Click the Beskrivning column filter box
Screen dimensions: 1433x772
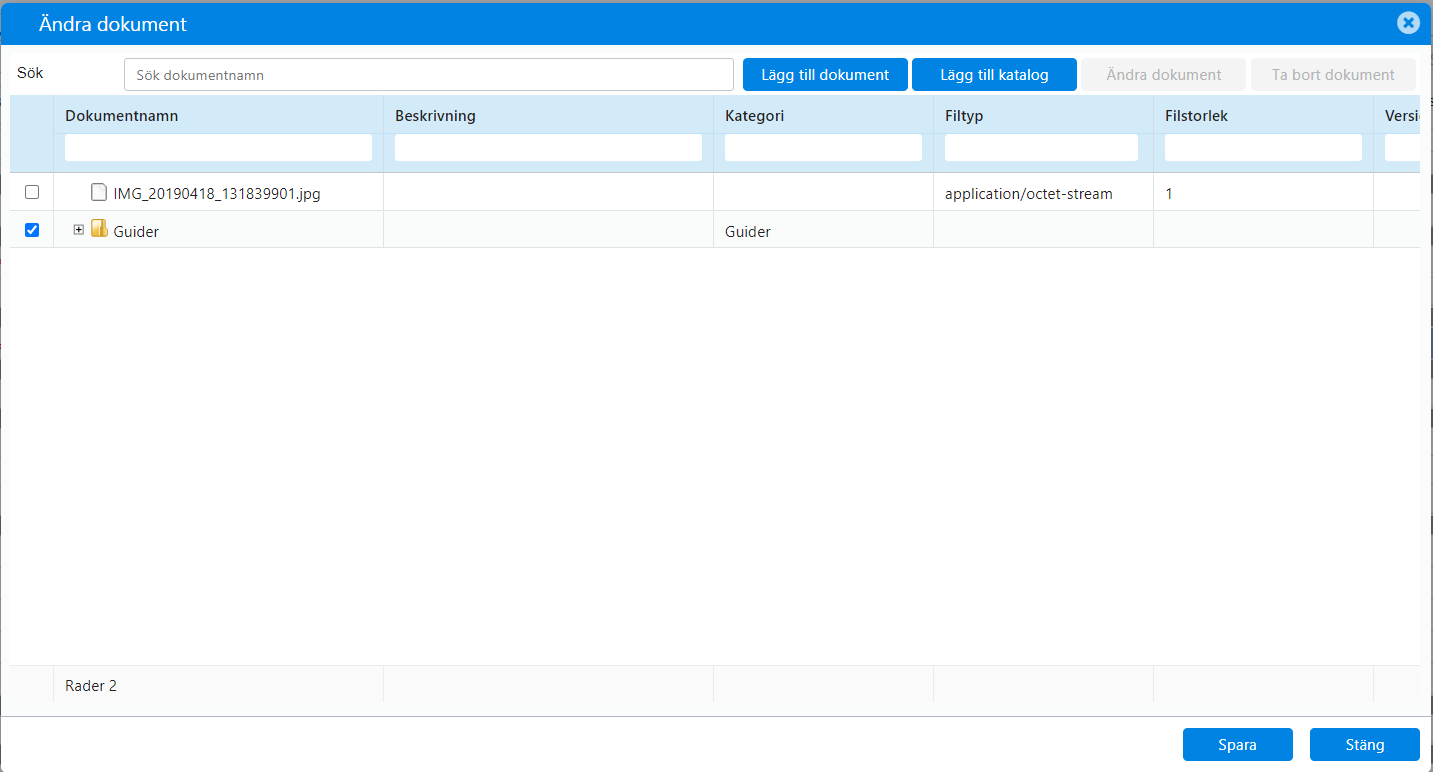pyautogui.click(x=548, y=148)
